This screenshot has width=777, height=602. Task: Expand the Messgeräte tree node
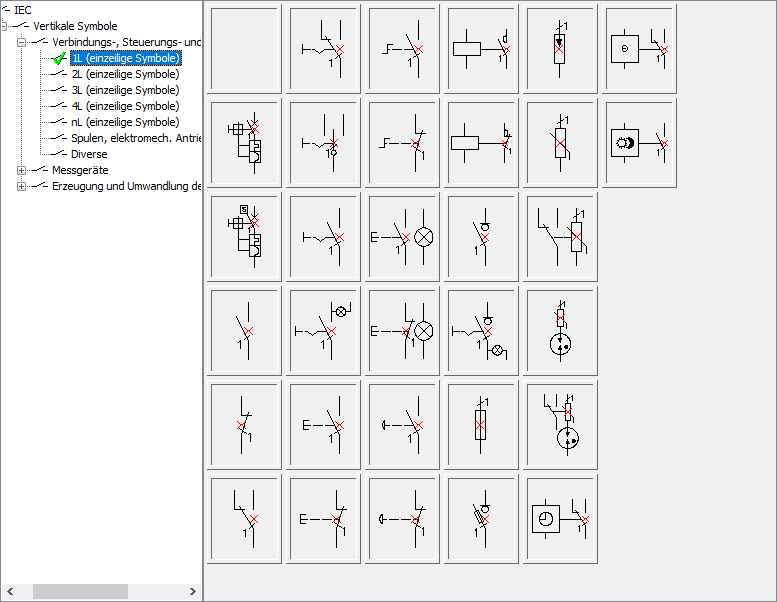[x=21, y=170]
